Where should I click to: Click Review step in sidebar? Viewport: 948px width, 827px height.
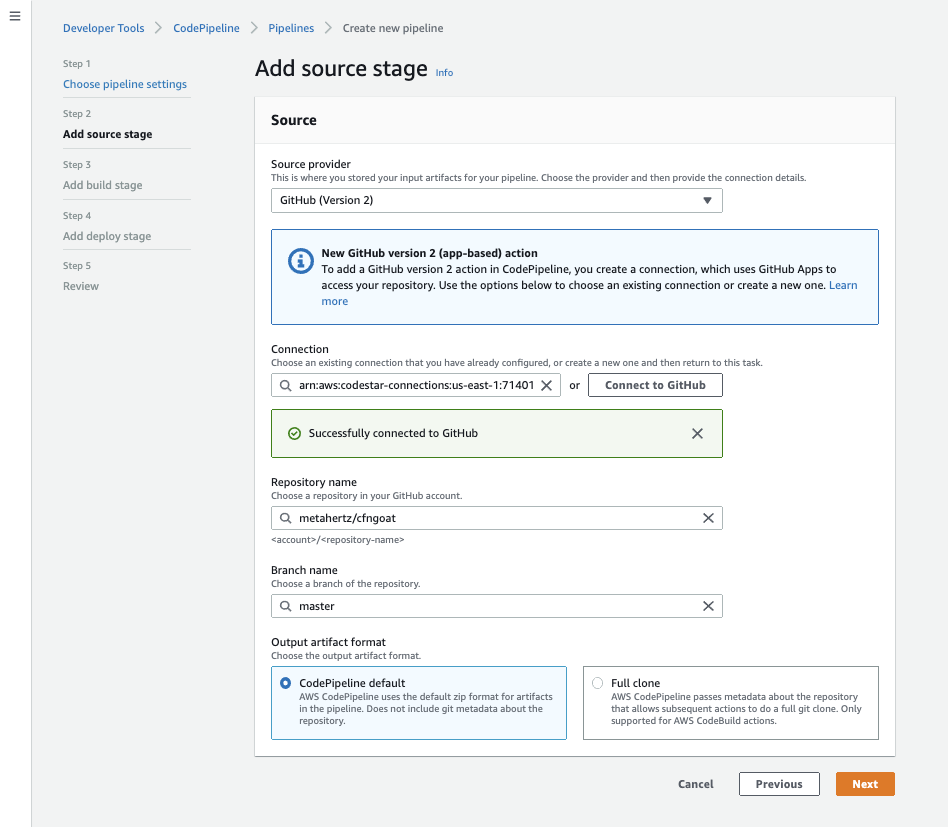coord(81,287)
